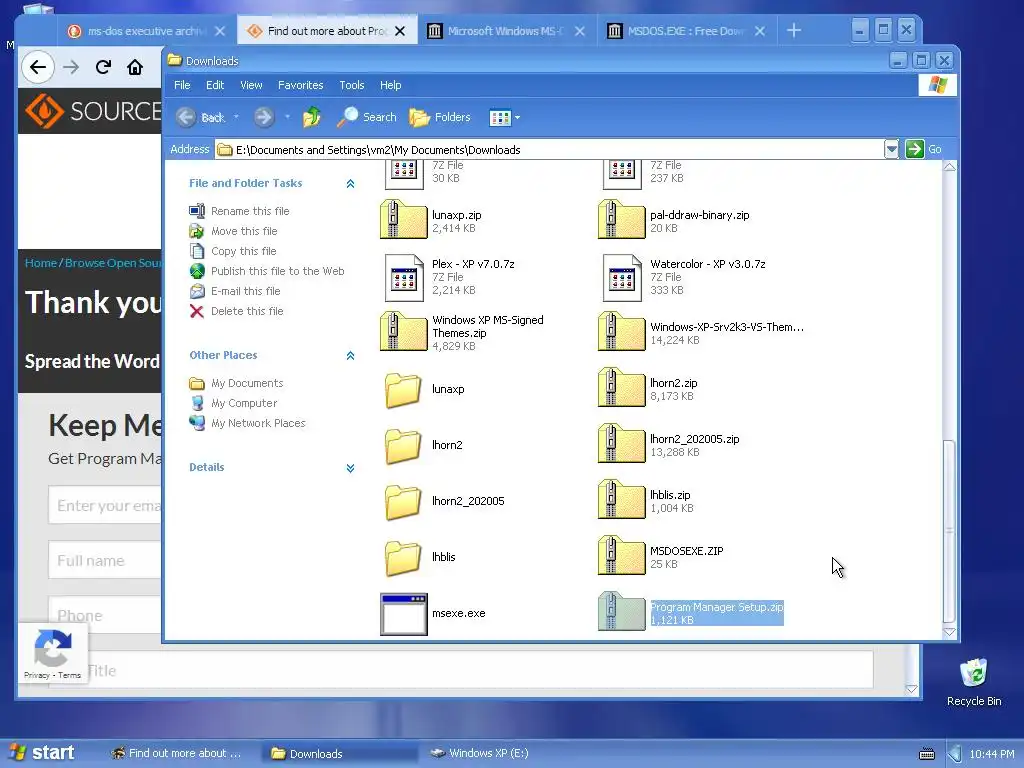The height and width of the screenshot is (768, 1024).
Task: Switch to ms-dos executive archive browser tab
Action: [146, 31]
